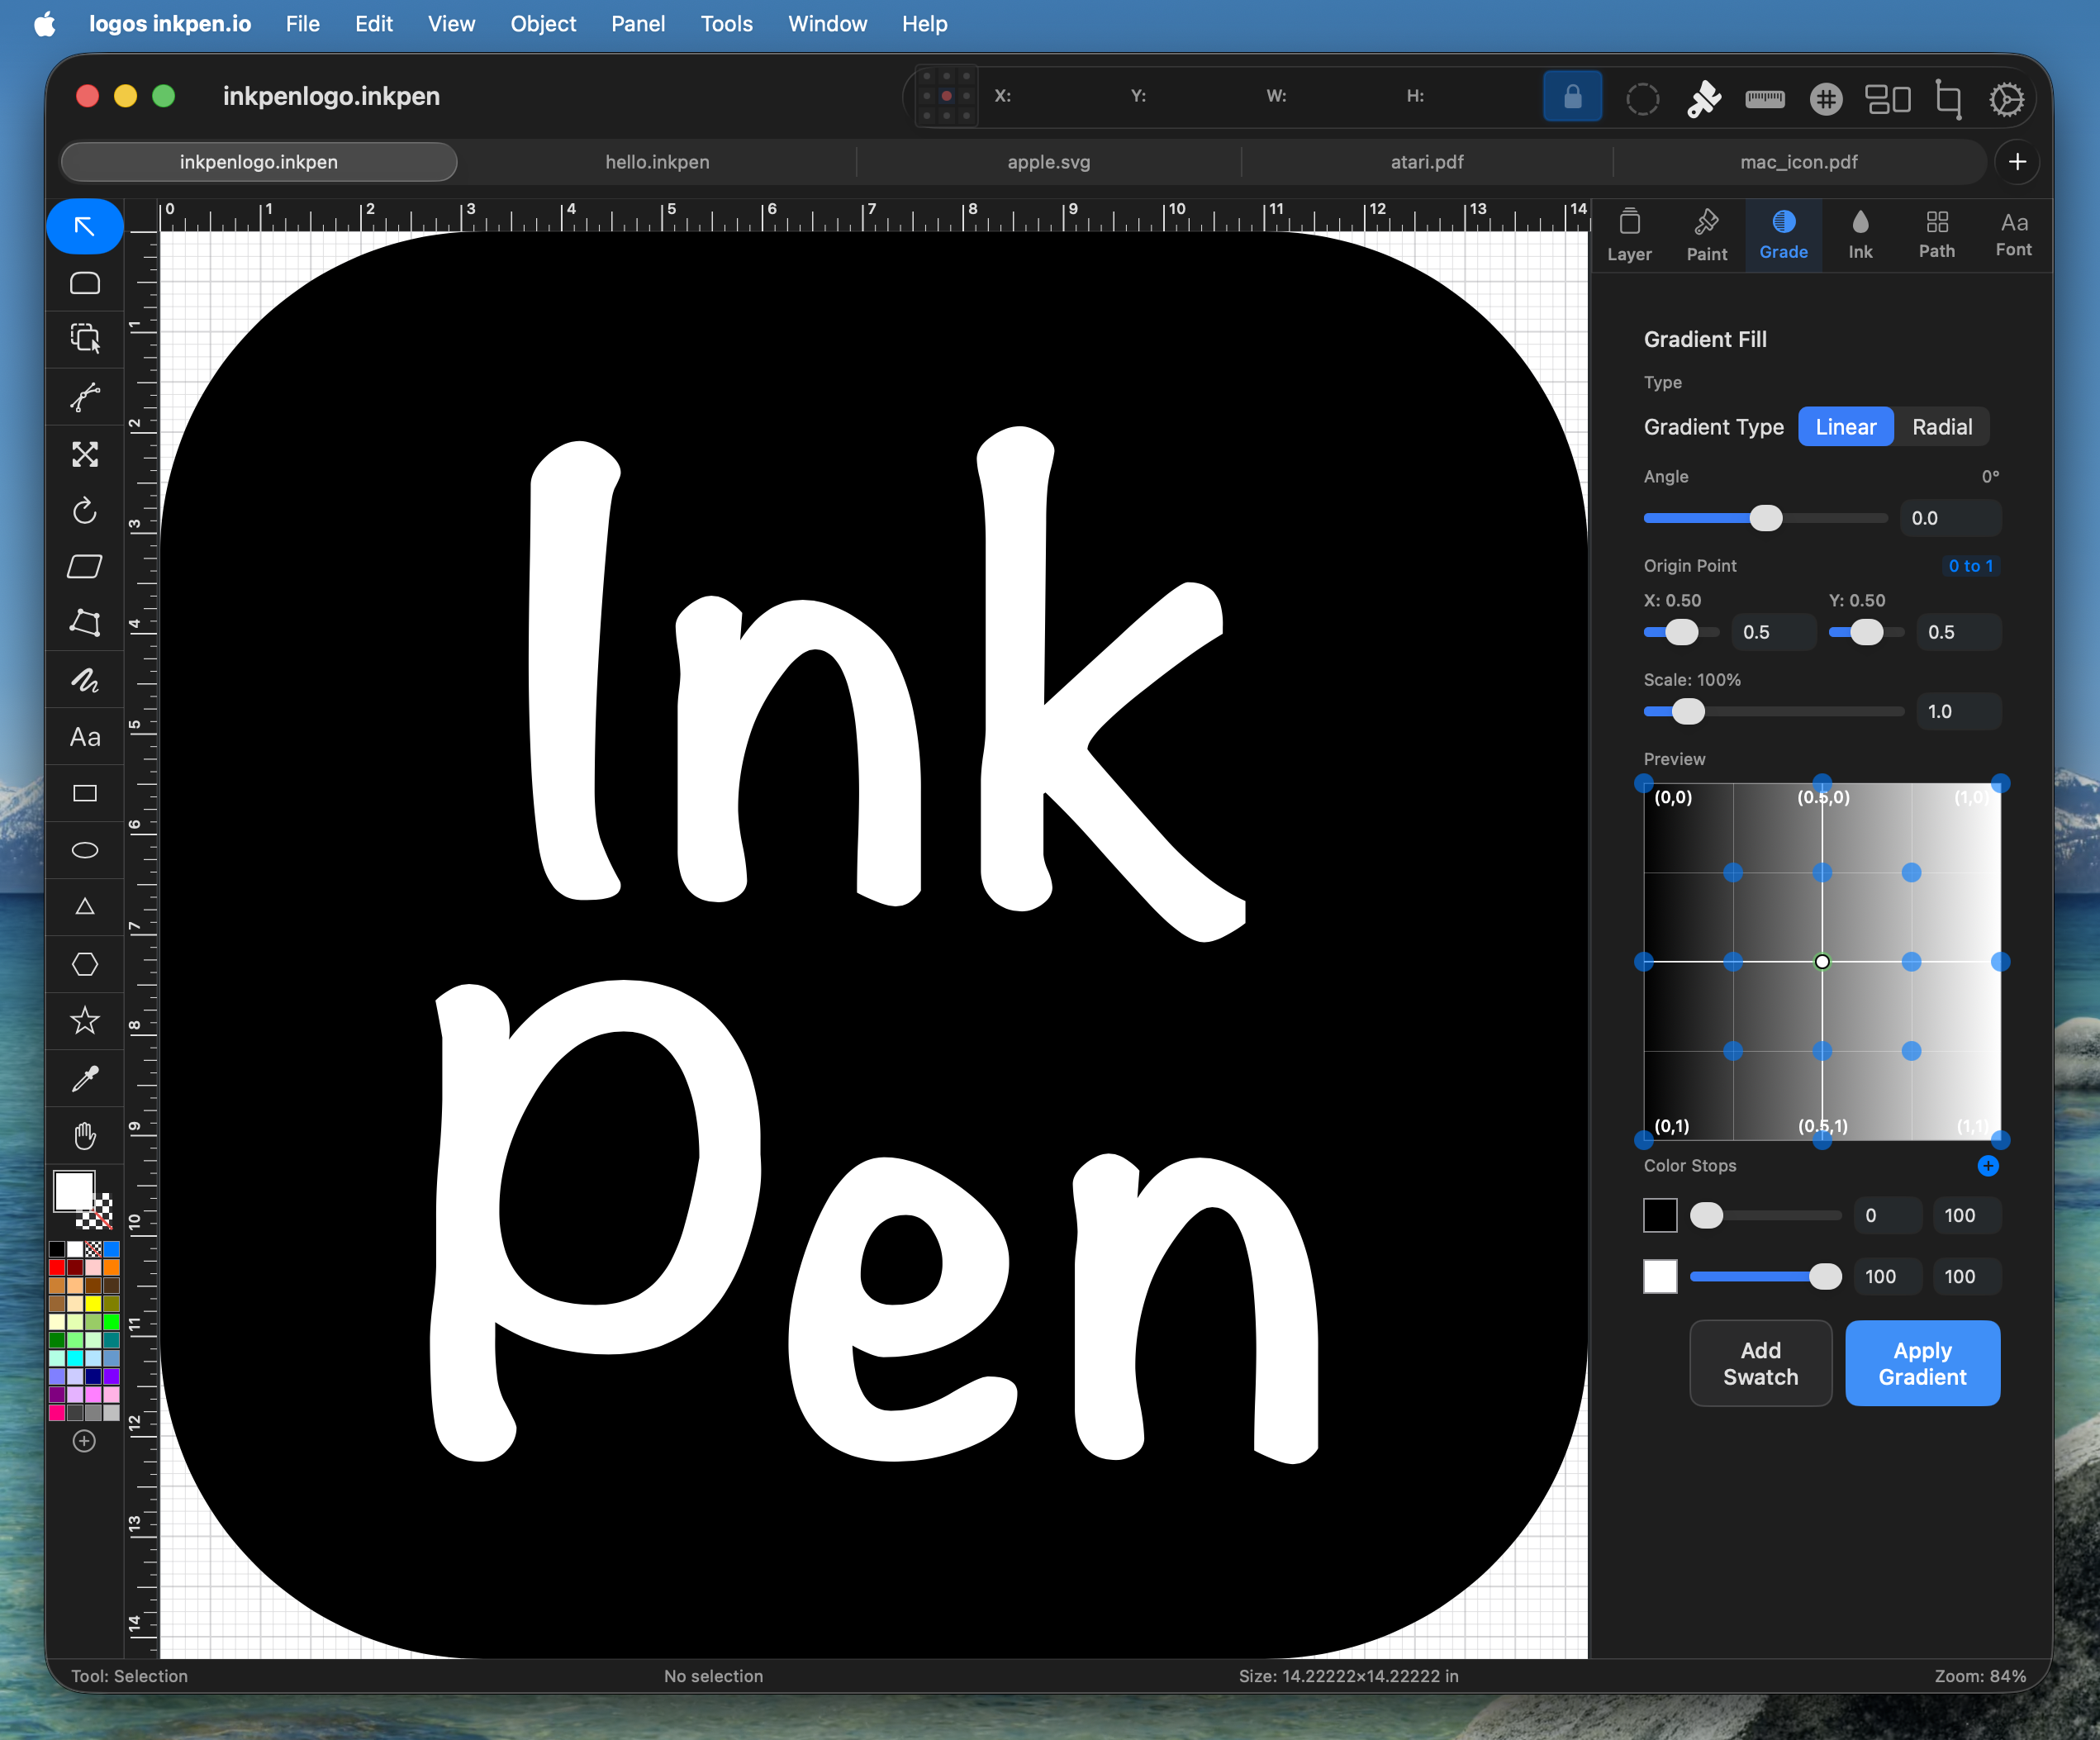Click the '0 to 1' origin range option

point(1970,566)
